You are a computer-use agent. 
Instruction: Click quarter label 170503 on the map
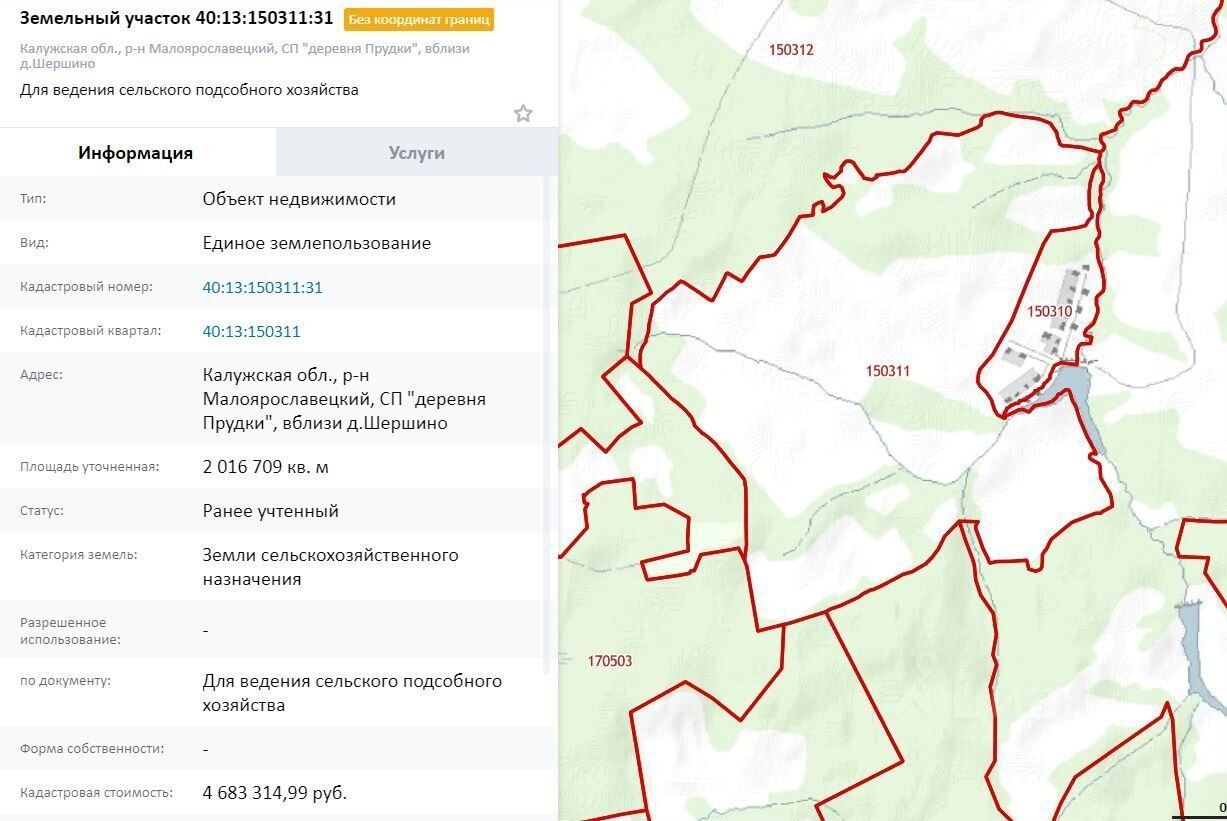tap(610, 661)
